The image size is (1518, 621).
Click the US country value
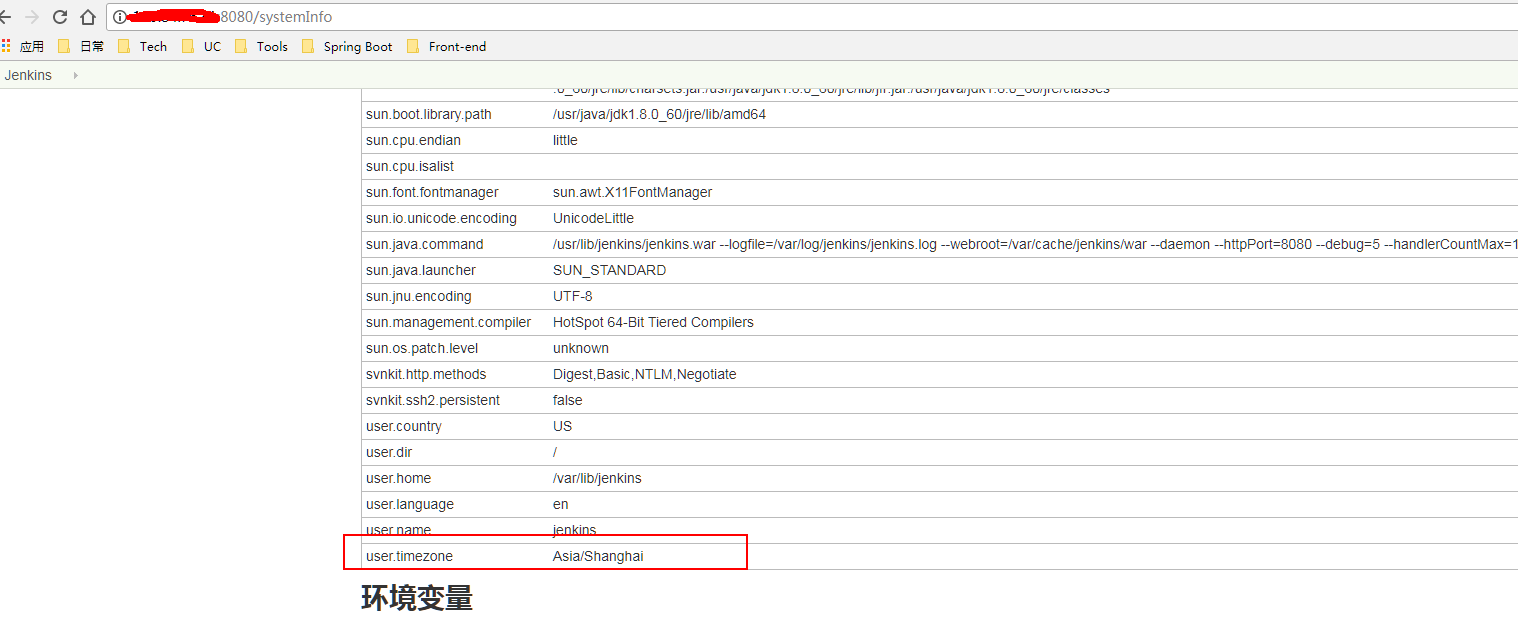[562, 426]
